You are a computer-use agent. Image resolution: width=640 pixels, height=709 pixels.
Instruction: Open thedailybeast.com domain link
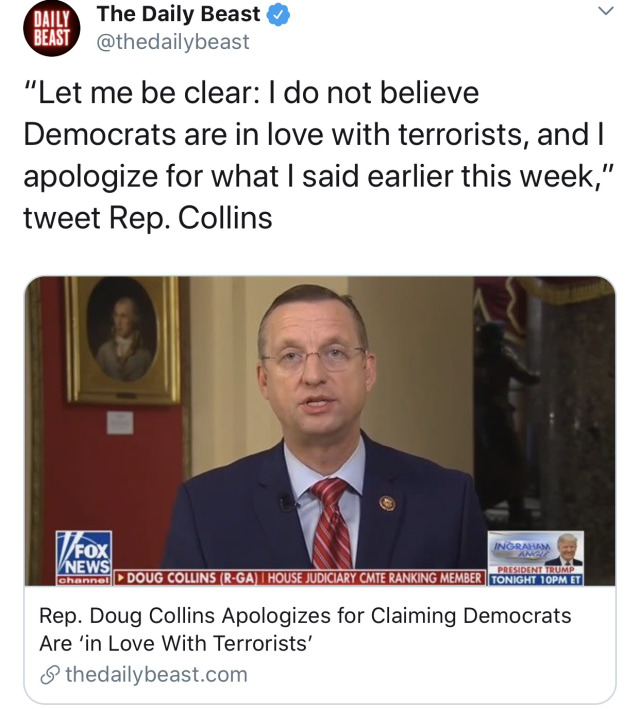[x=156, y=675]
